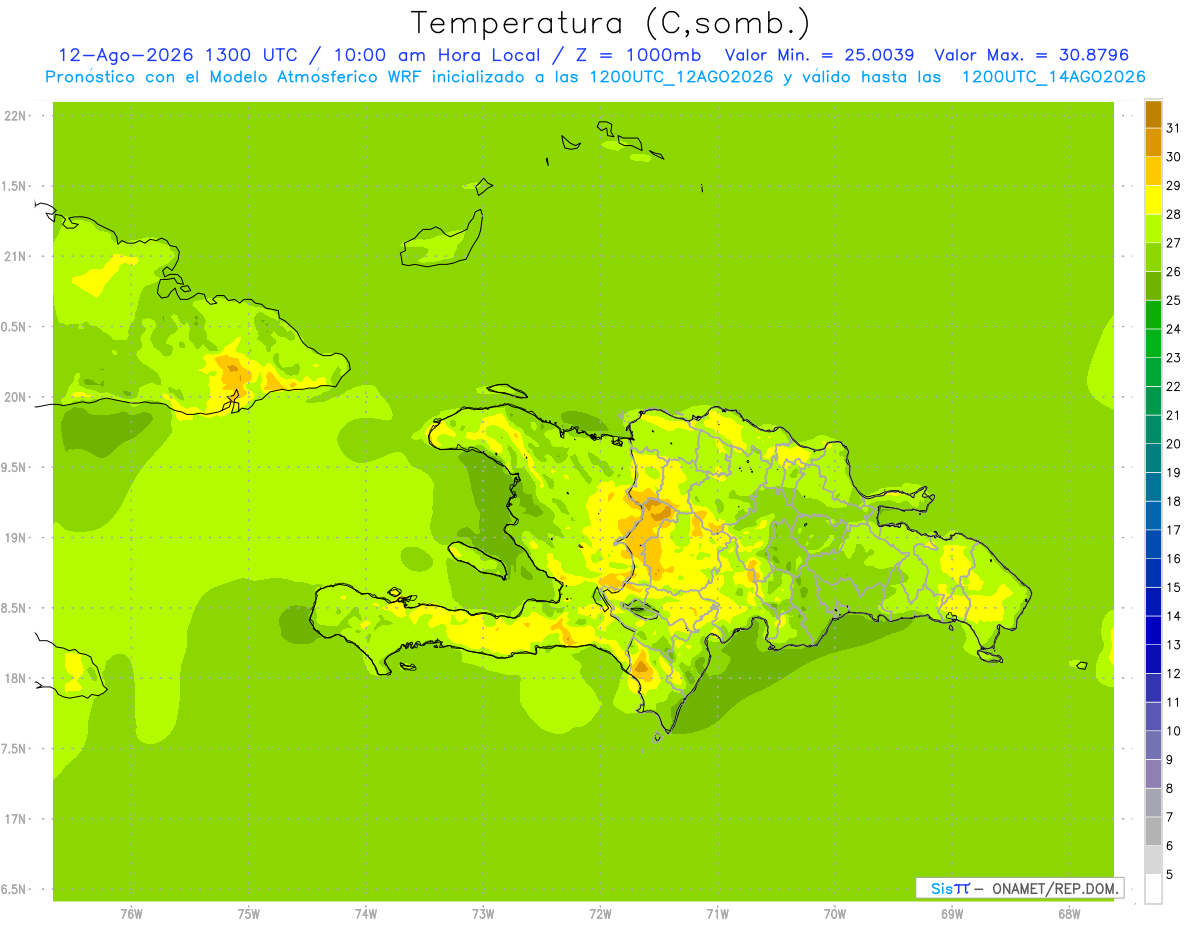Click the legend value 25
Image resolution: width=1200 pixels, height=927 pixels.
pos(1173,300)
